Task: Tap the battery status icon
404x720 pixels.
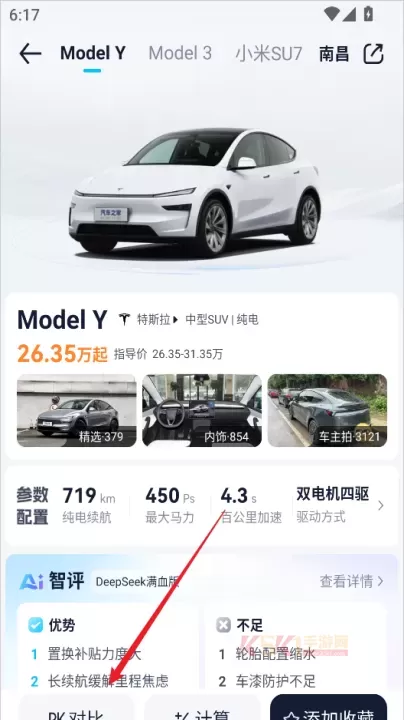Action: pos(368,14)
